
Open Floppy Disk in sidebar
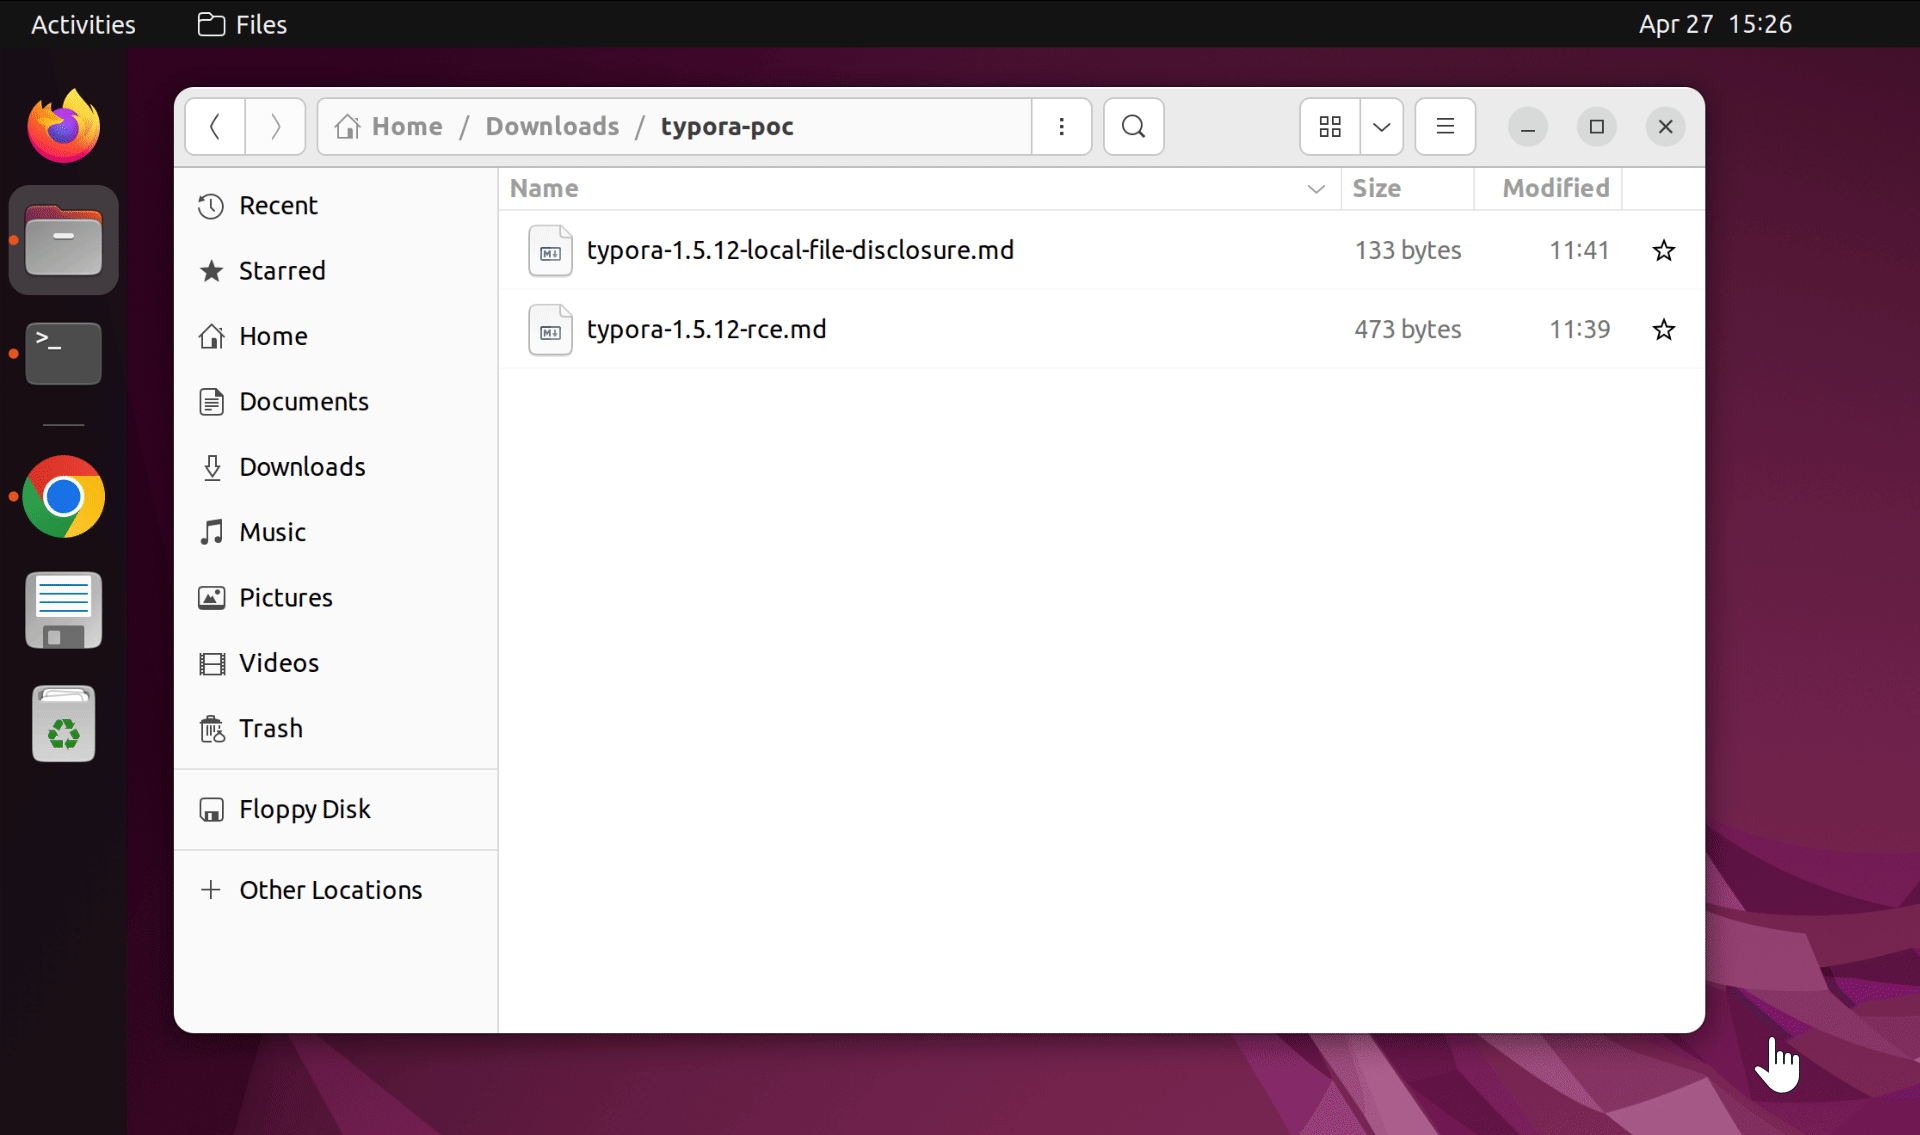[x=304, y=809]
